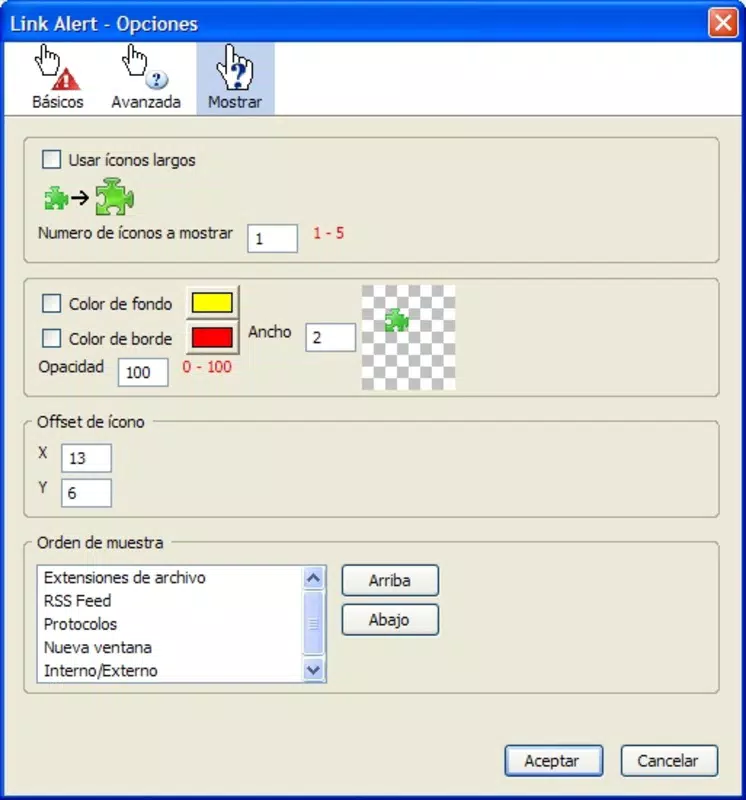Open the yellow background color picker
The height and width of the screenshot is (800, 746).
(x=212, y=303)
